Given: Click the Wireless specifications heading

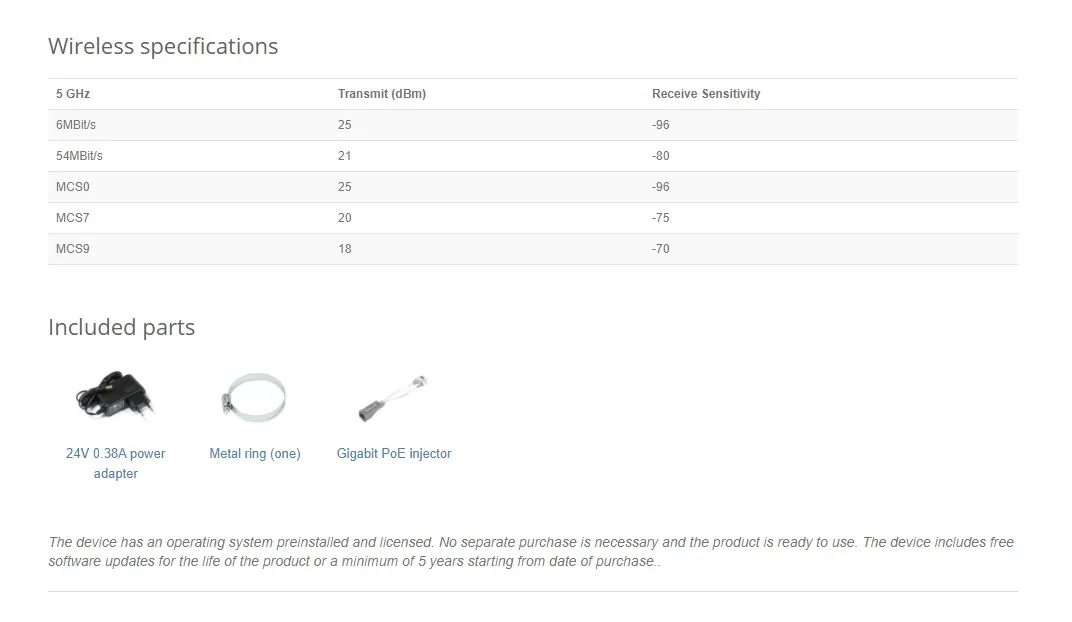Looking at the screenshot, I should pyautogui.click(x=163, y=47).
